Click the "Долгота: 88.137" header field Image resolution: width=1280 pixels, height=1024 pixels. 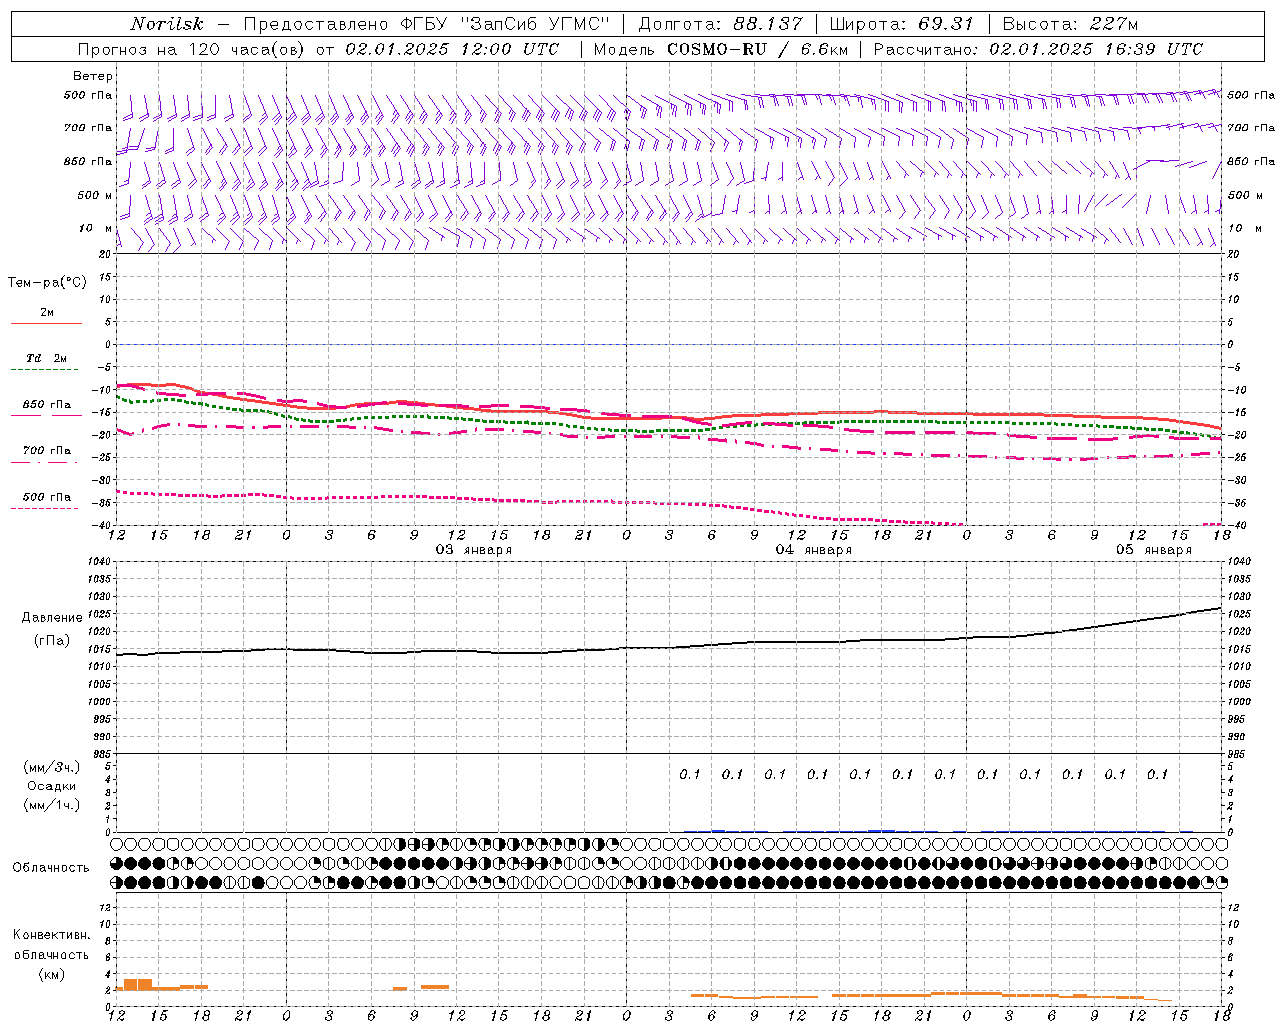720,24
